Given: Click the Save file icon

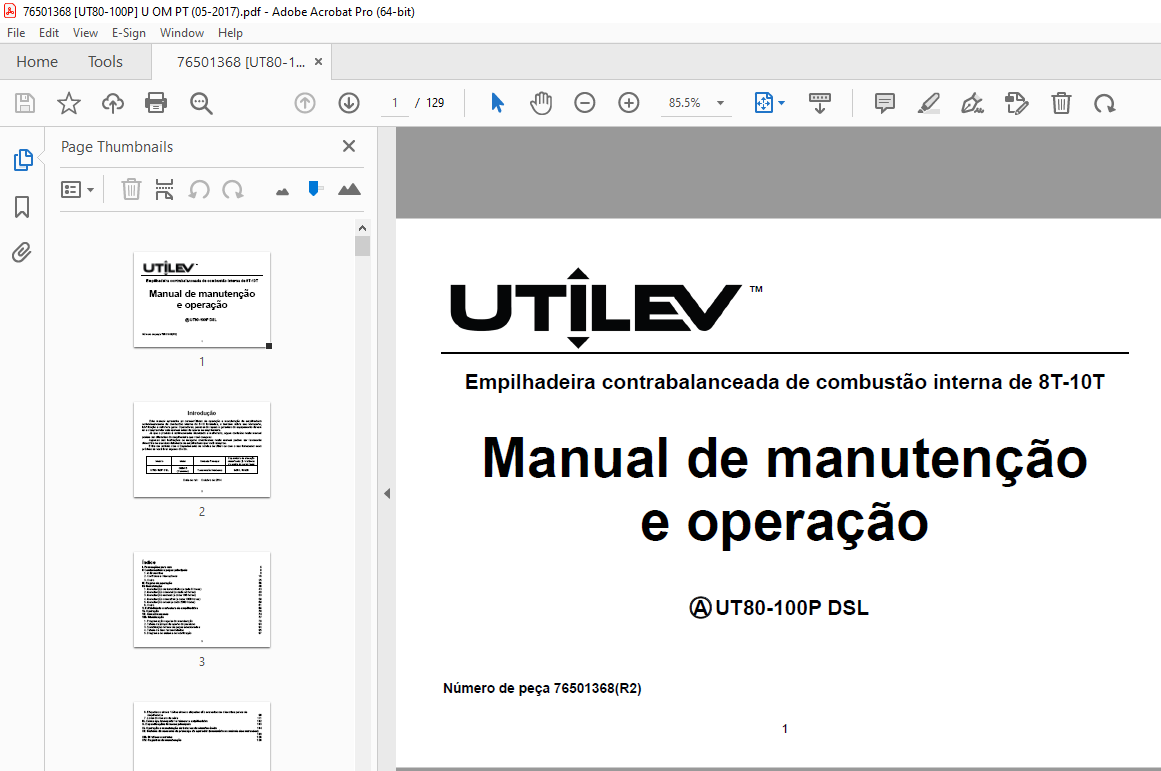Looking at the screenshot, I should pos(25,103).
